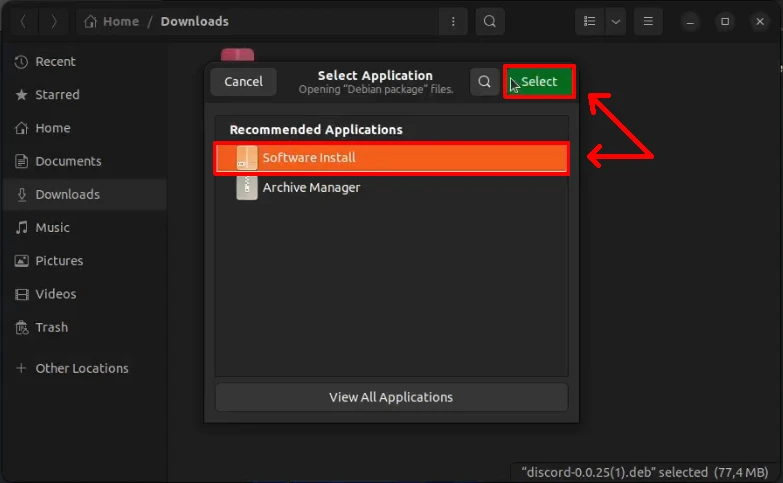
Task: Open View All Applications list
Action: click(392, 397)
